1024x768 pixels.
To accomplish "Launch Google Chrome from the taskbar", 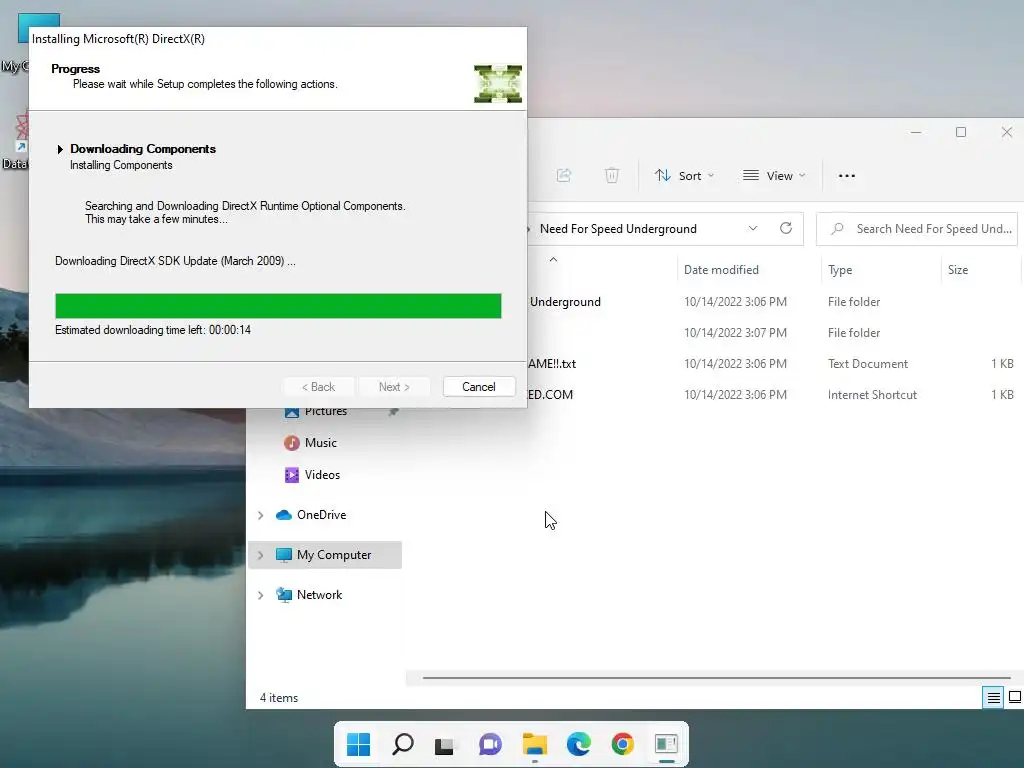I will point(622,744).
